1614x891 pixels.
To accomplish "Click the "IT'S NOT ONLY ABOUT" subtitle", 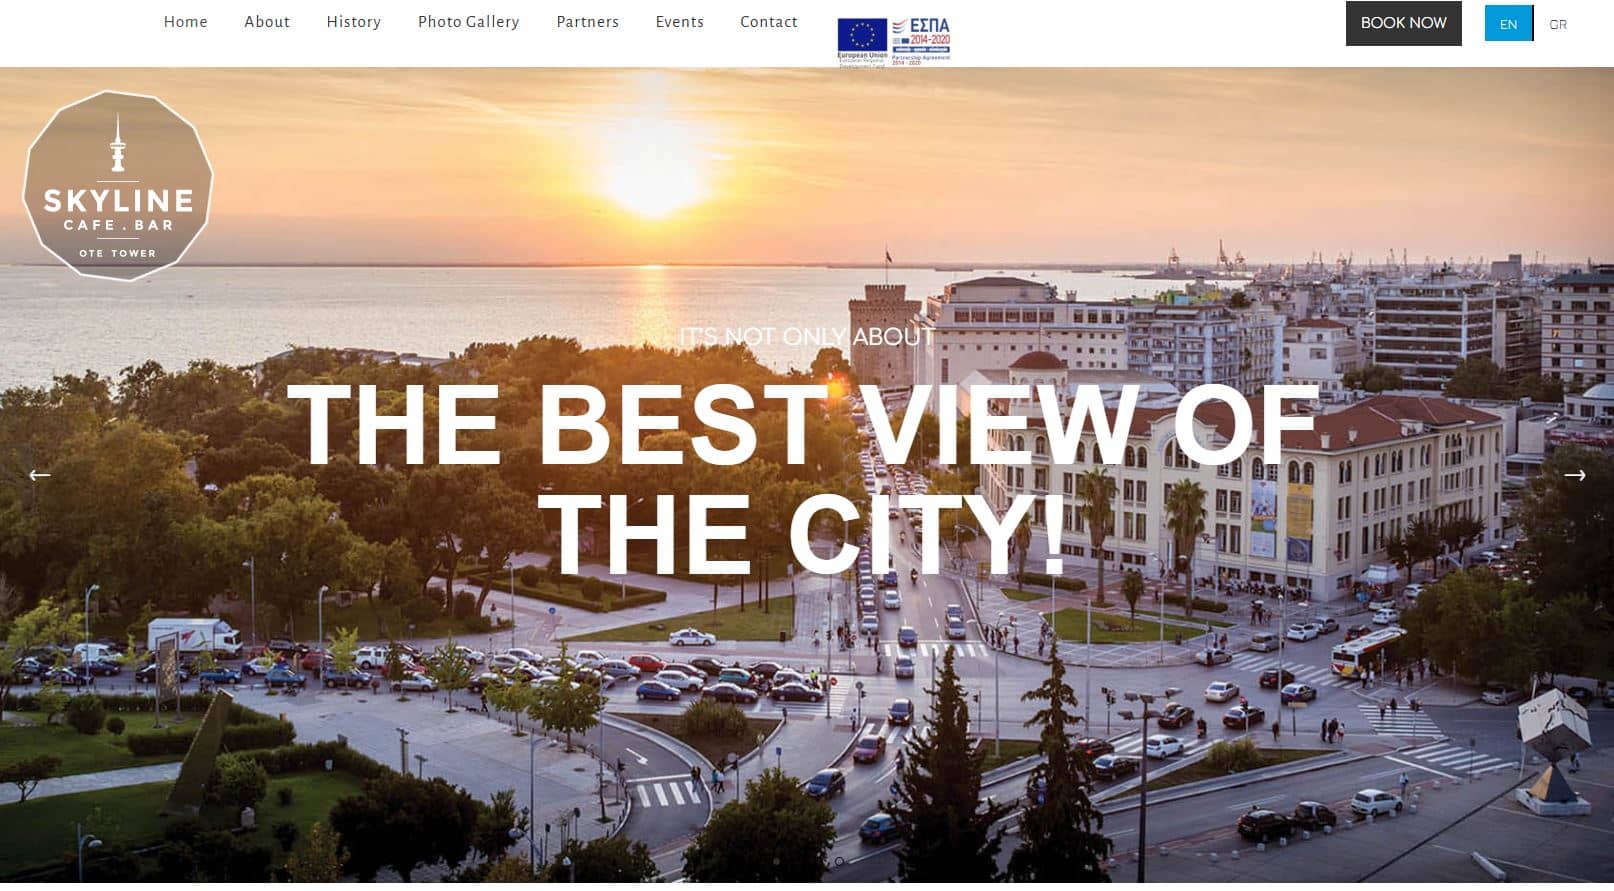I will 806,337.
